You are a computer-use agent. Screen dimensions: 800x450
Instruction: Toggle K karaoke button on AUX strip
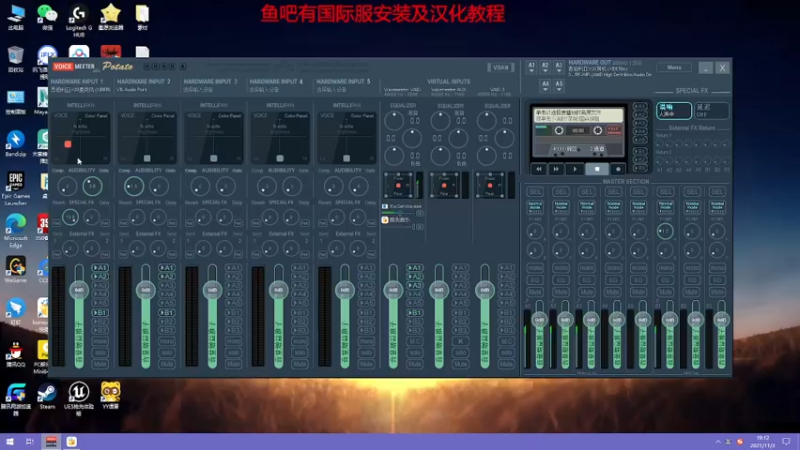point(460,341)
